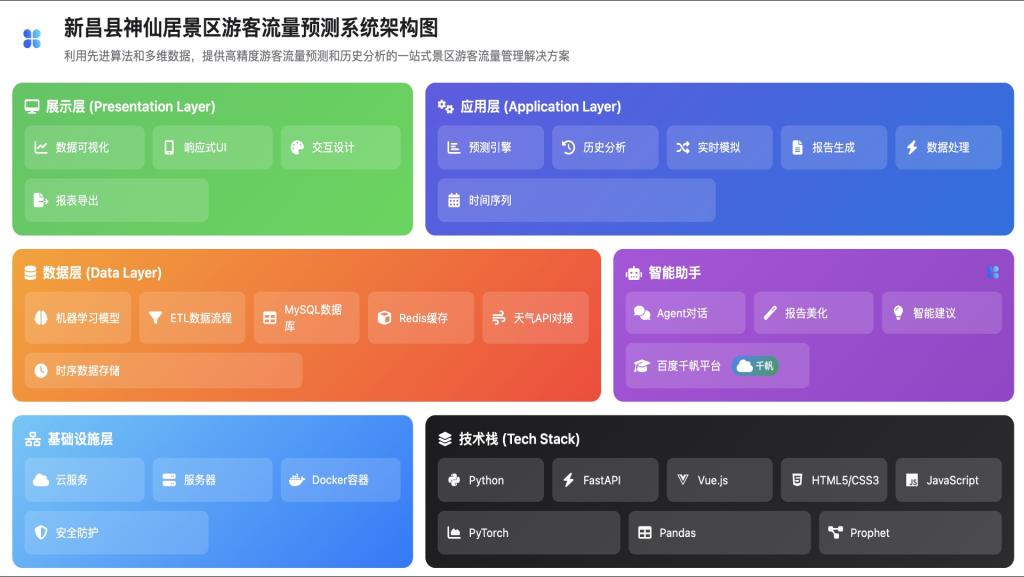Image resolution: width=1024 pixels, height=577 pixels.
Task: Click the small logo in the 智能助手 header corner
Action: point(992,272)
